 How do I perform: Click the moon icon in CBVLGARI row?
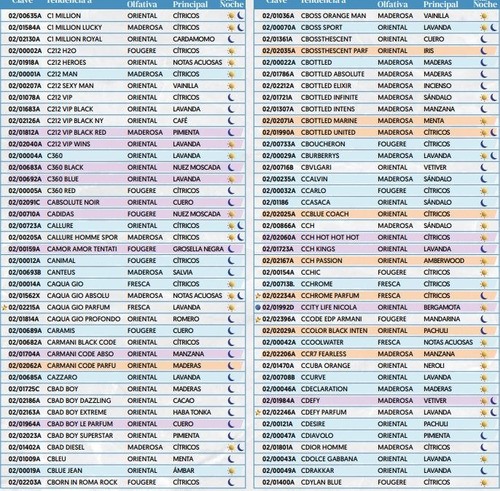(x=484, y=168)
